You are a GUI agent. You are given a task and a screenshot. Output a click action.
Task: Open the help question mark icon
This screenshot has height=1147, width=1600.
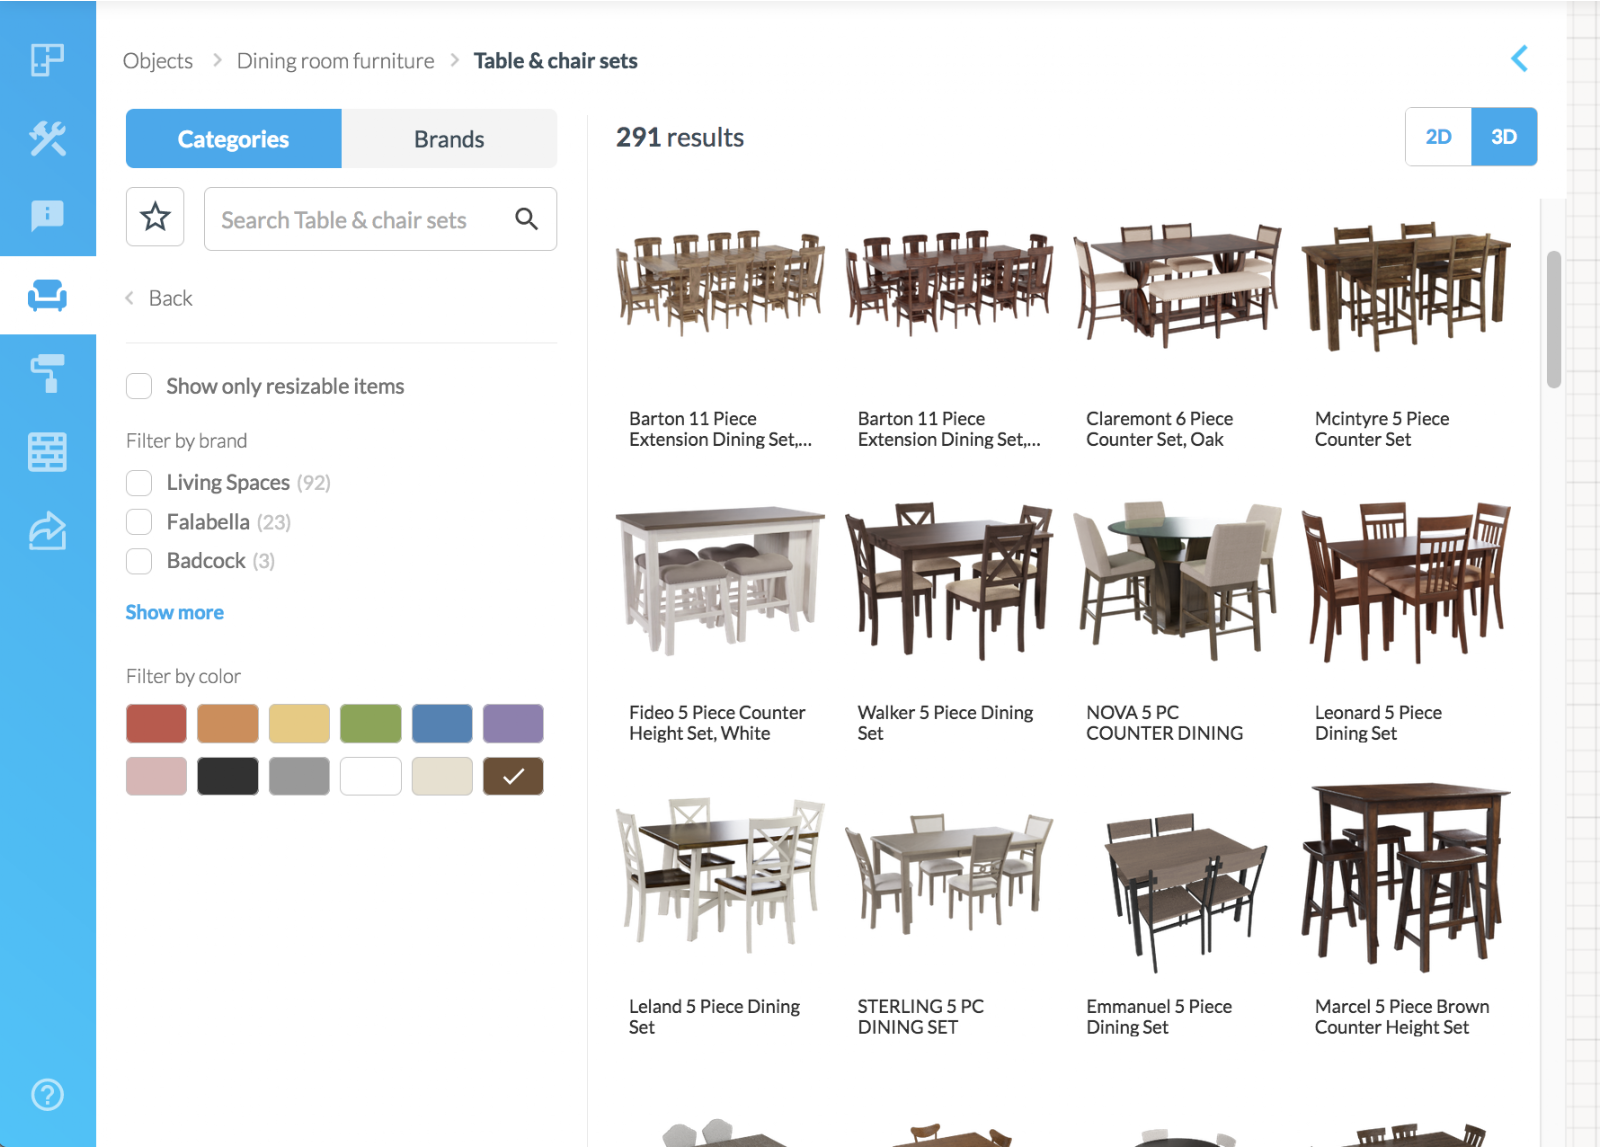(47, 1095)
